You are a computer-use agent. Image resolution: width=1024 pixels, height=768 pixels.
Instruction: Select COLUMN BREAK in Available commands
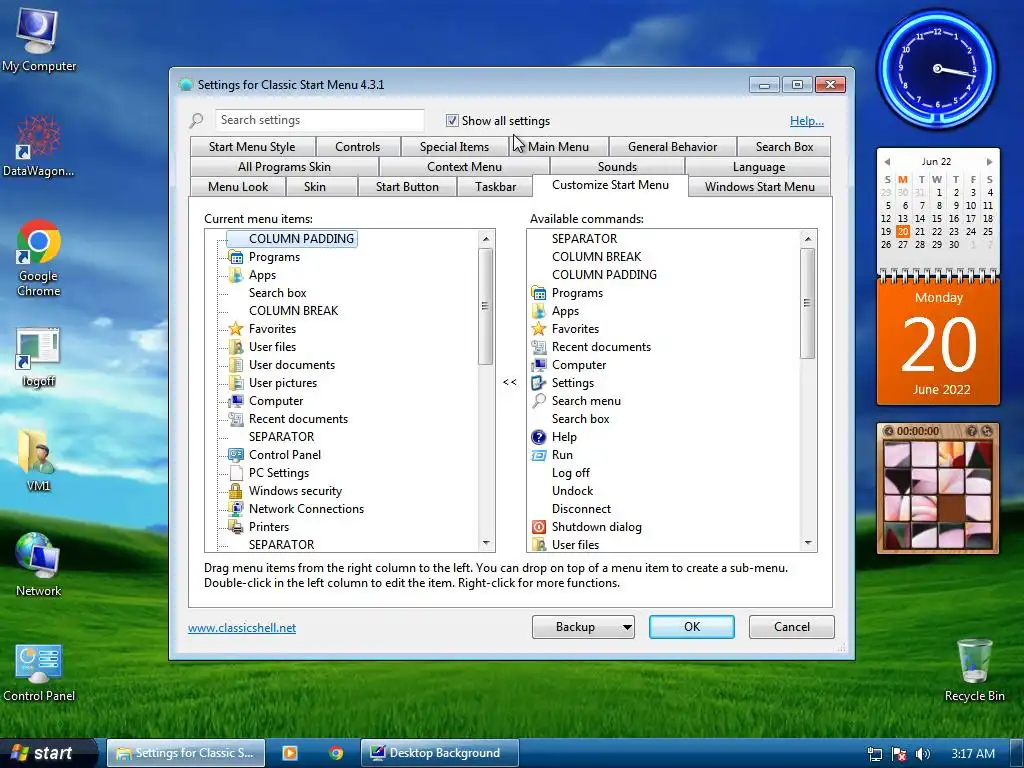coord(596,257)
